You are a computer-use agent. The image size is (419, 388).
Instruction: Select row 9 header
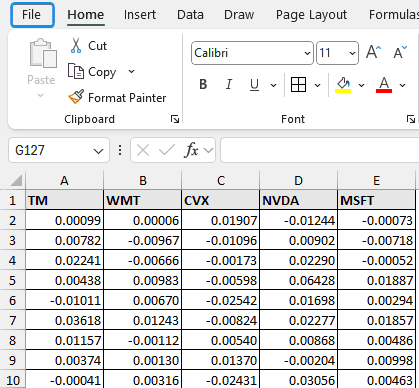pyautogui.click(x=12, y=360)
